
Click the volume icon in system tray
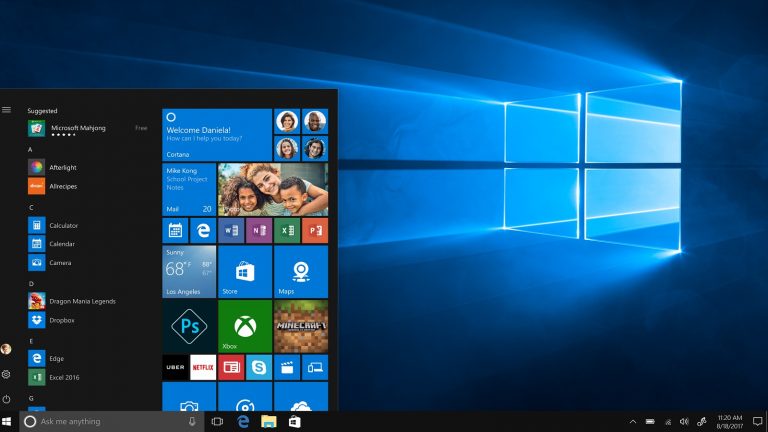pos(683,422)
